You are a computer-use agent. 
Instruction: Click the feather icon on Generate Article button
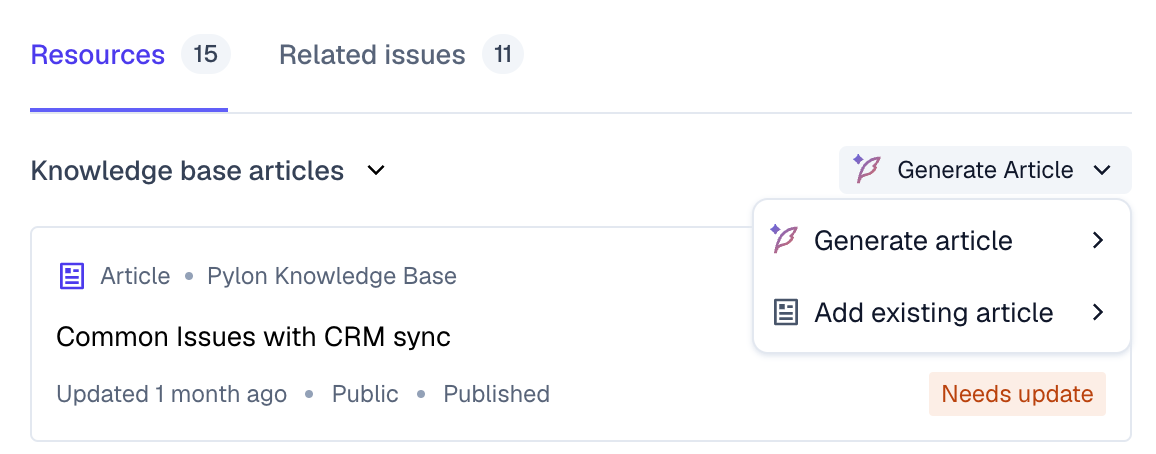(x=867, y=170)
